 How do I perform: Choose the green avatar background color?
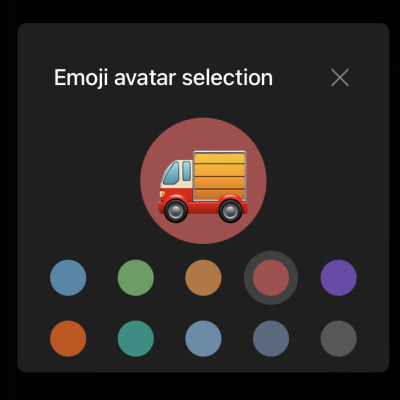point(136,278)
